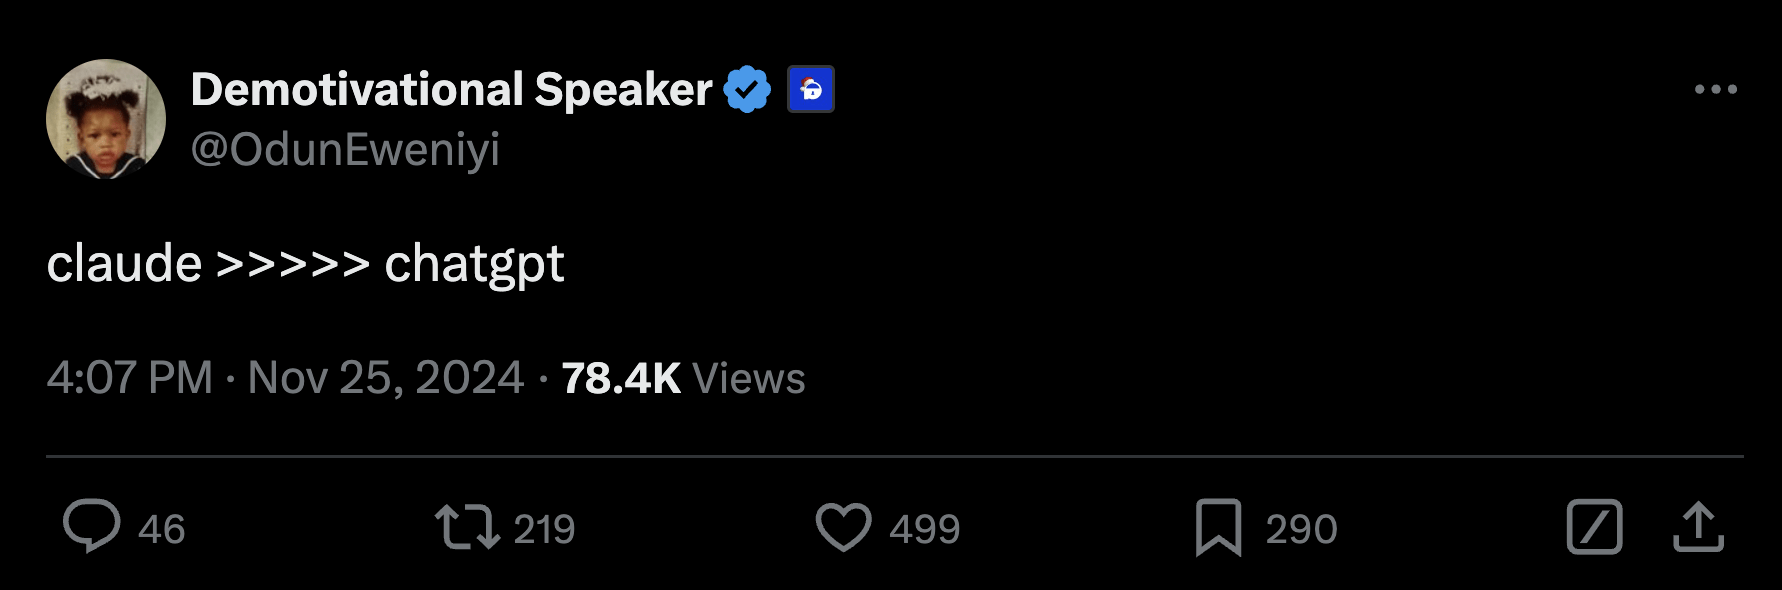
Task: Click the 46 replies count
Action: click(162, 529)
